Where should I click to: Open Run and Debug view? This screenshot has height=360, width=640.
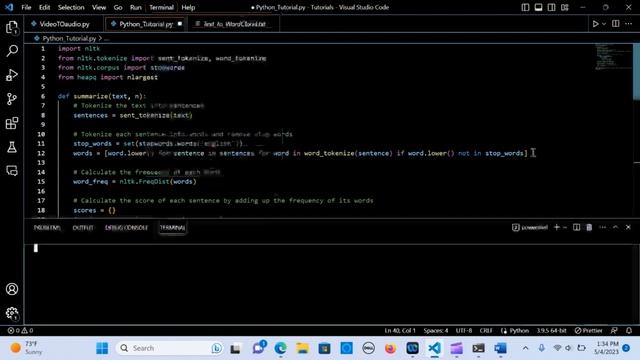click(x=12, y=75)
